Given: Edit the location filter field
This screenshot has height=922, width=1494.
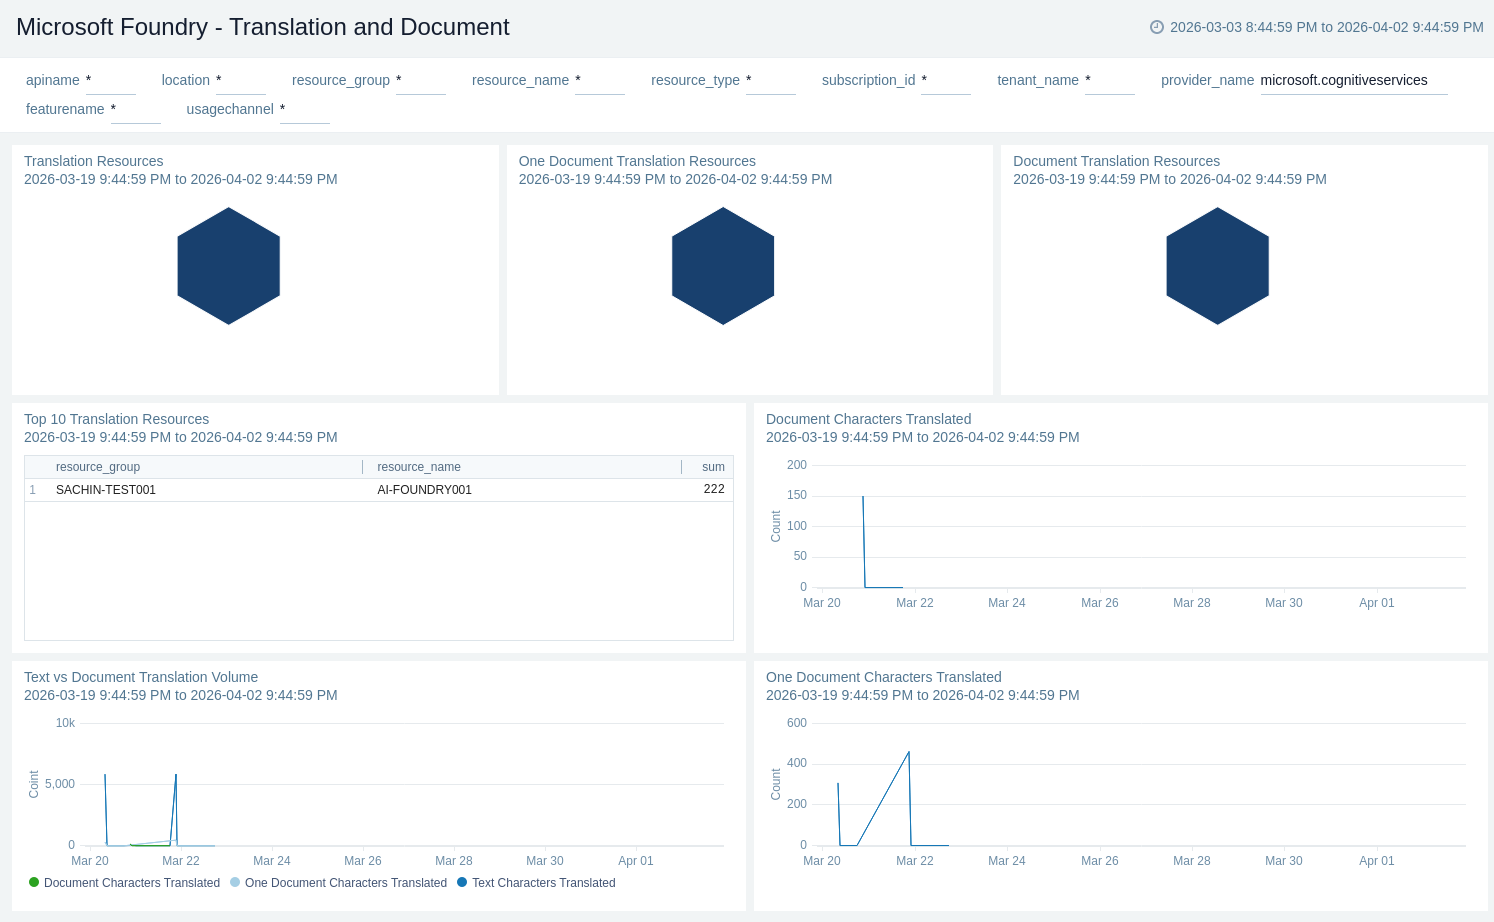Looking at the screenshot, I should coord(240,81).
